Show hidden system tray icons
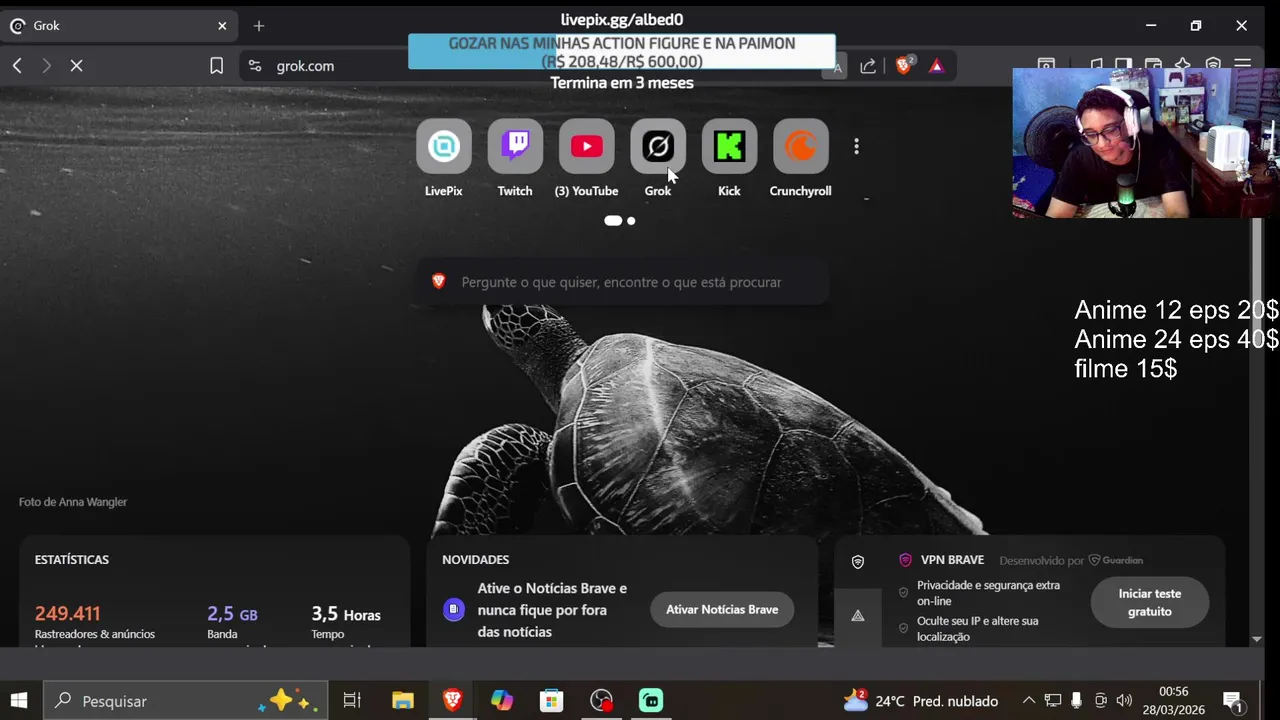Viewport: 1280px width, 720px height. pyautogui.click(x=1028, y=701)
